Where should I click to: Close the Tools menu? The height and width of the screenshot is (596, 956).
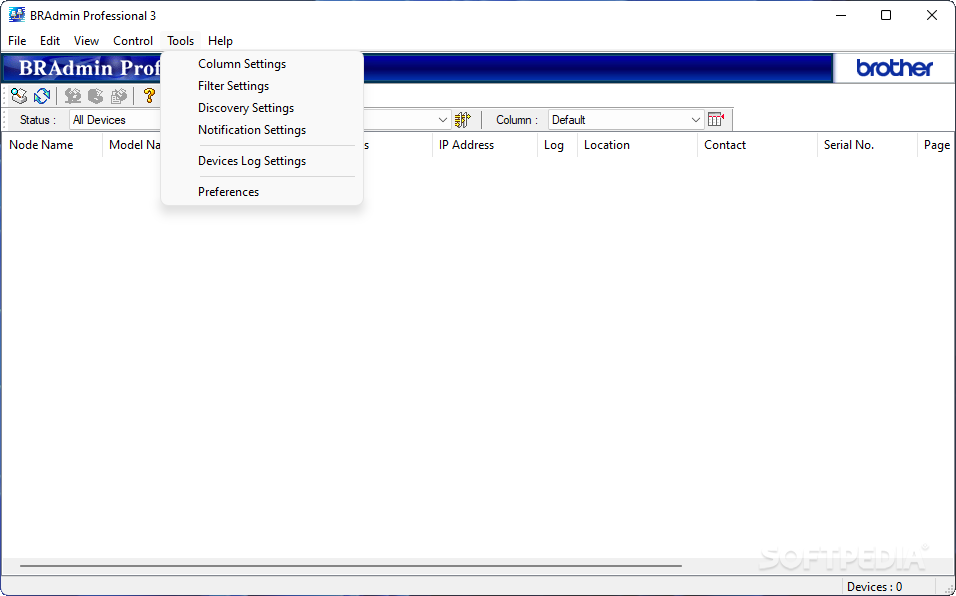pos(180,41)
